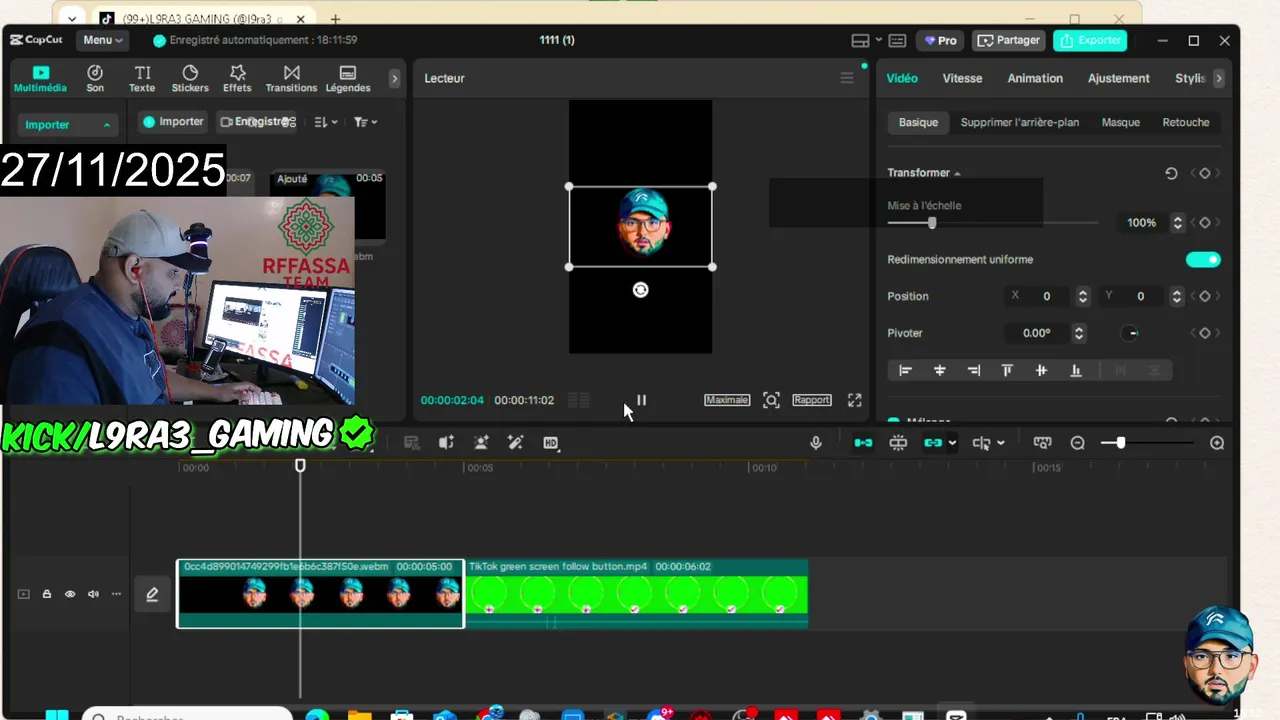Click the rotation handle below the clip
The height and width of the screenshot is (720, 1280).
[x=641, y=290]
